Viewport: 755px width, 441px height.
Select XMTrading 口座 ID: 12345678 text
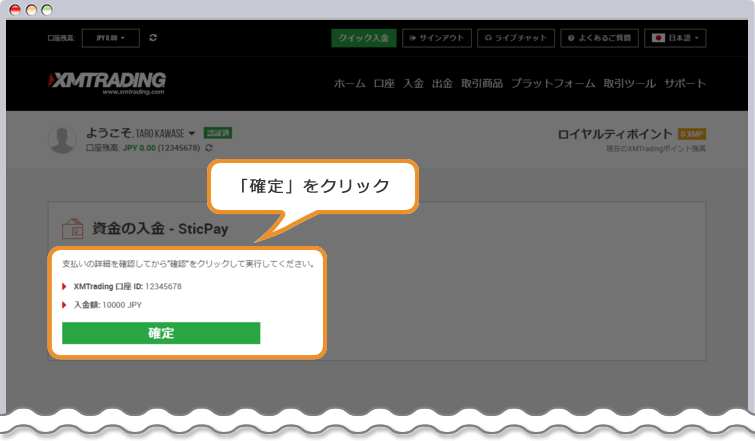tap(128, 286)
